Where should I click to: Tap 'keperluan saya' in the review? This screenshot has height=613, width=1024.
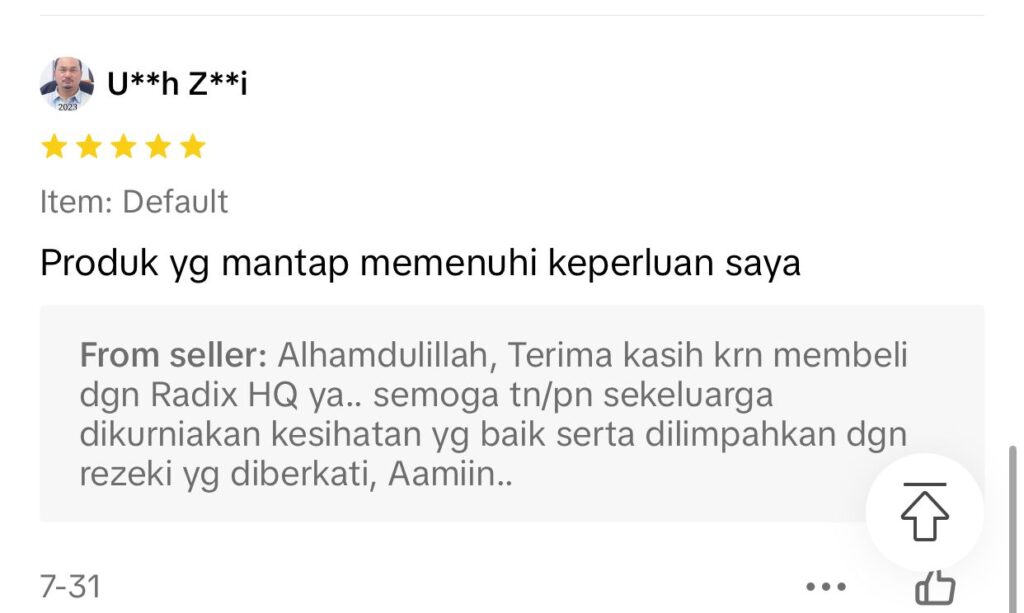pyautogui.click(x=674, y=264)
